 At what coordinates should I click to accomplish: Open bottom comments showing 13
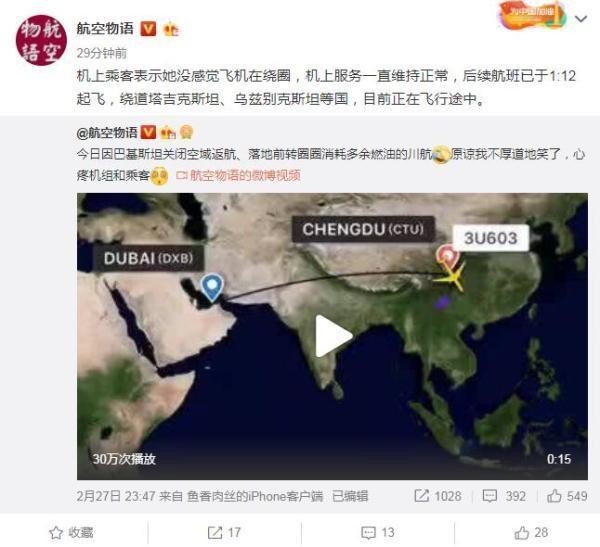[x=378, y=532]
